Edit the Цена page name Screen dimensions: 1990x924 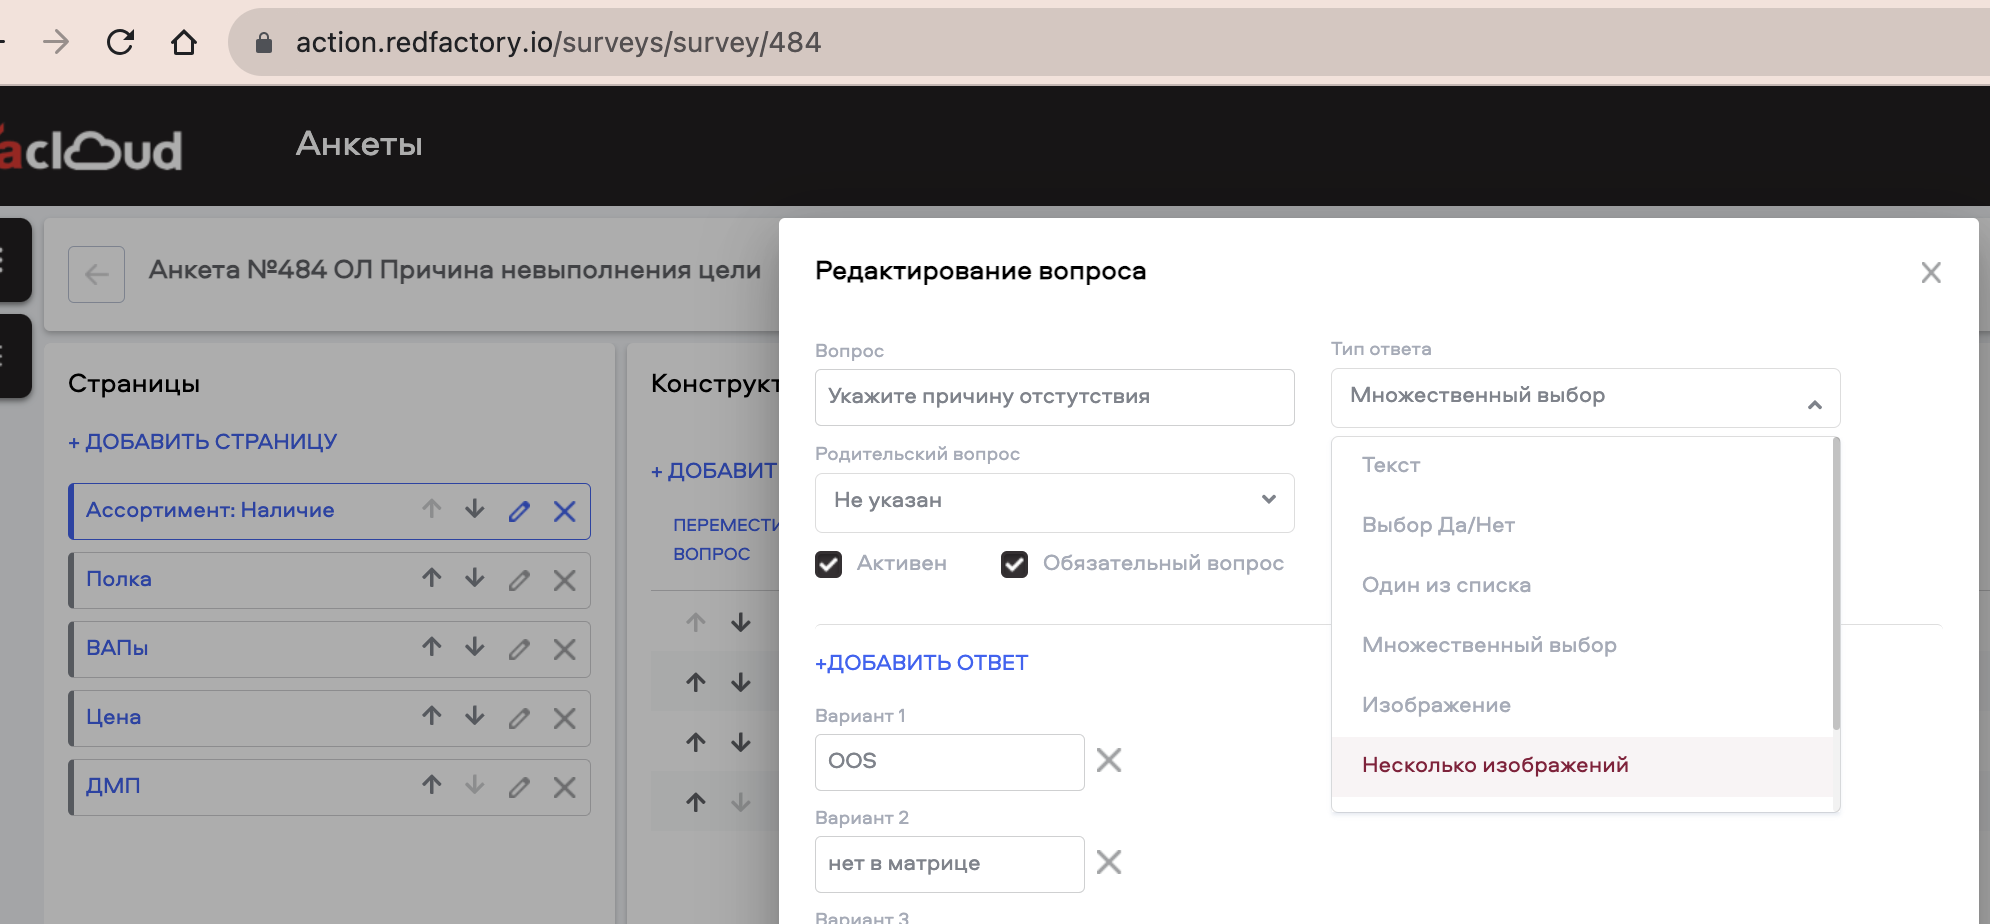pyautogui.click(x=519, y=718)
